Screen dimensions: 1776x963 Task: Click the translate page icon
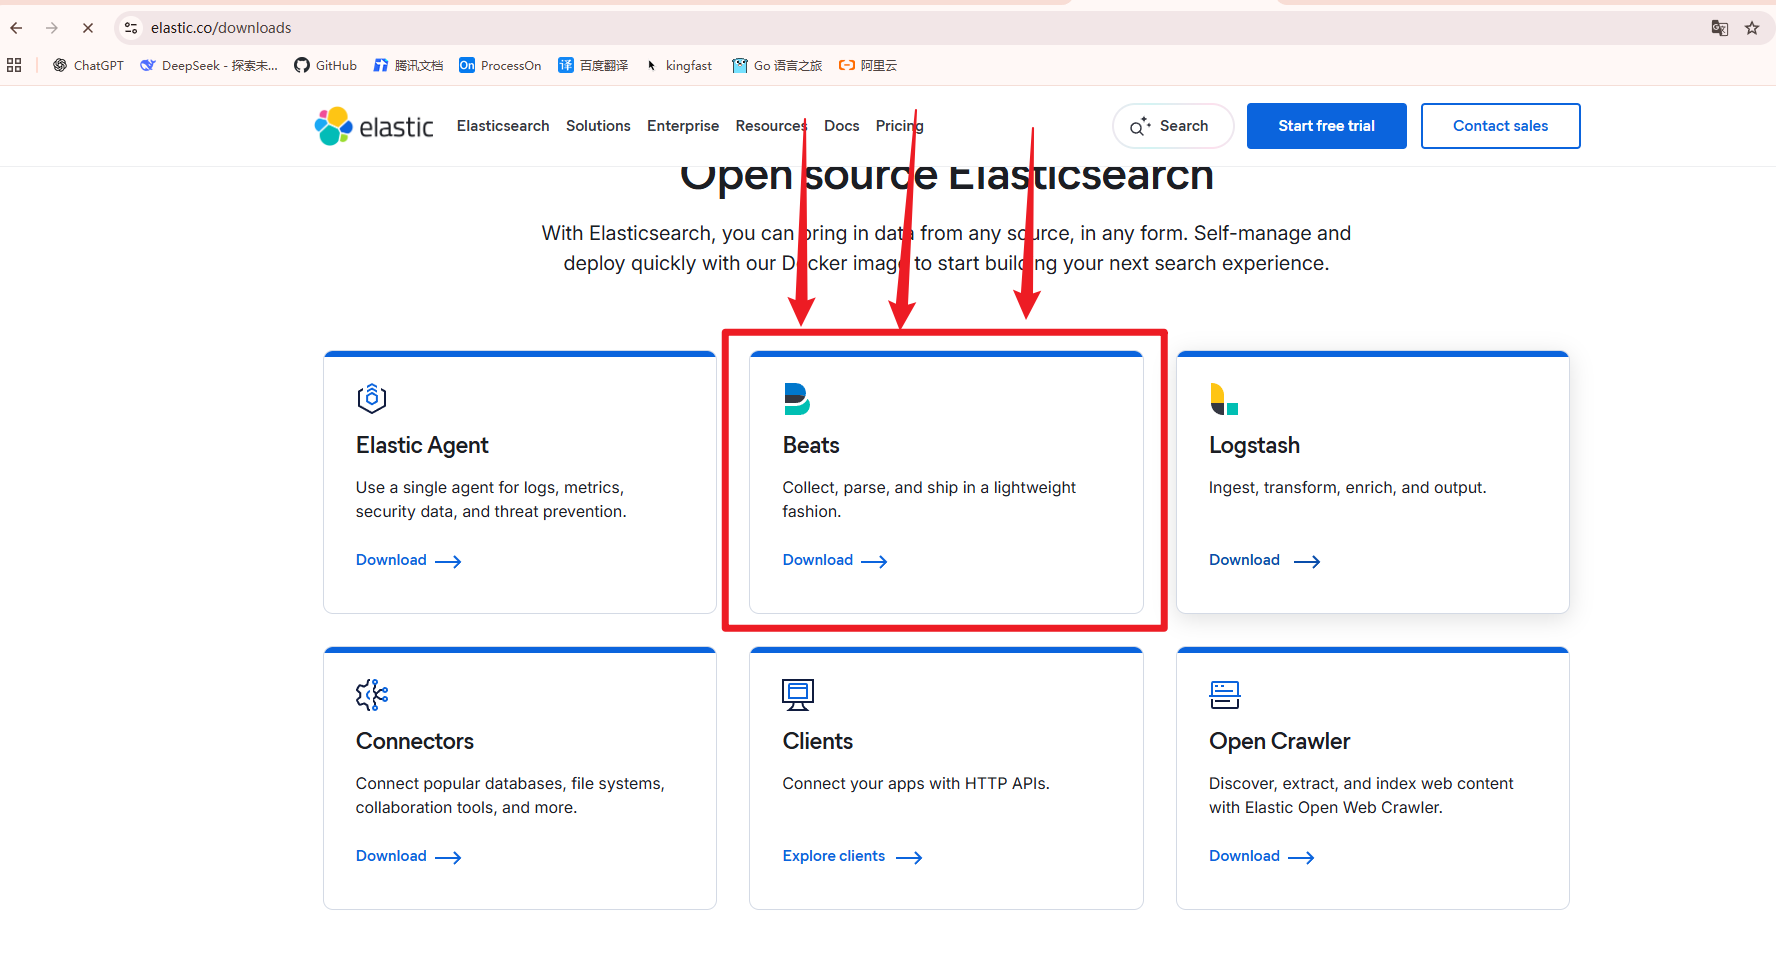point(1720,28)
